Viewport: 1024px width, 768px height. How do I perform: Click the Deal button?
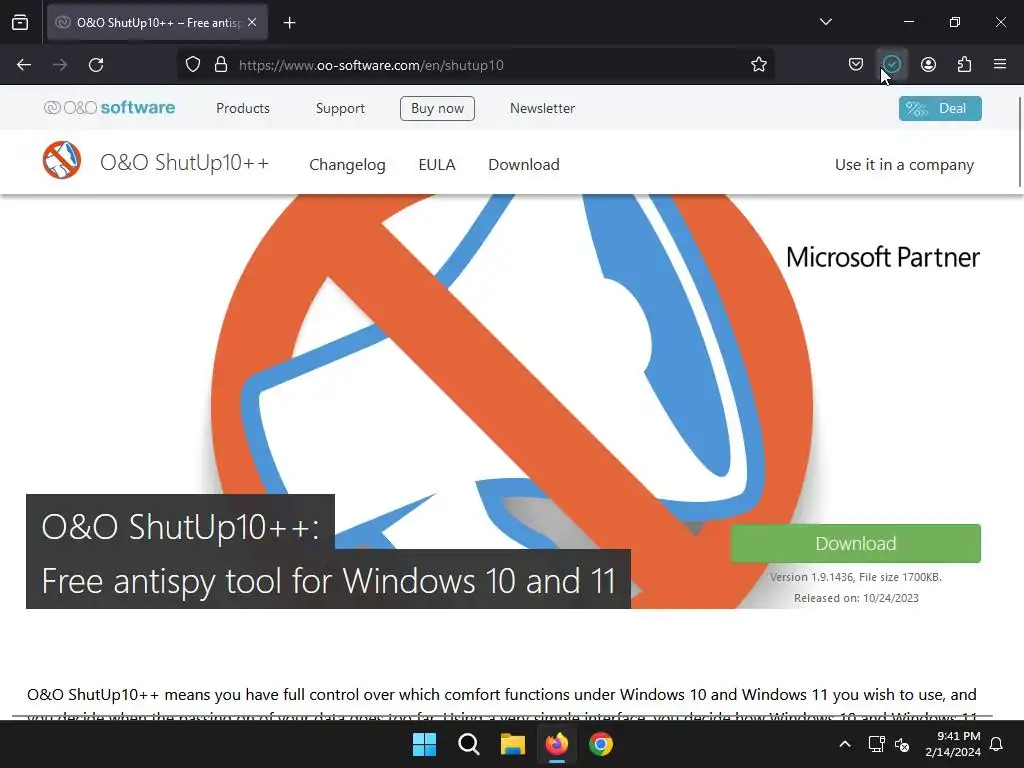point(940,108)
